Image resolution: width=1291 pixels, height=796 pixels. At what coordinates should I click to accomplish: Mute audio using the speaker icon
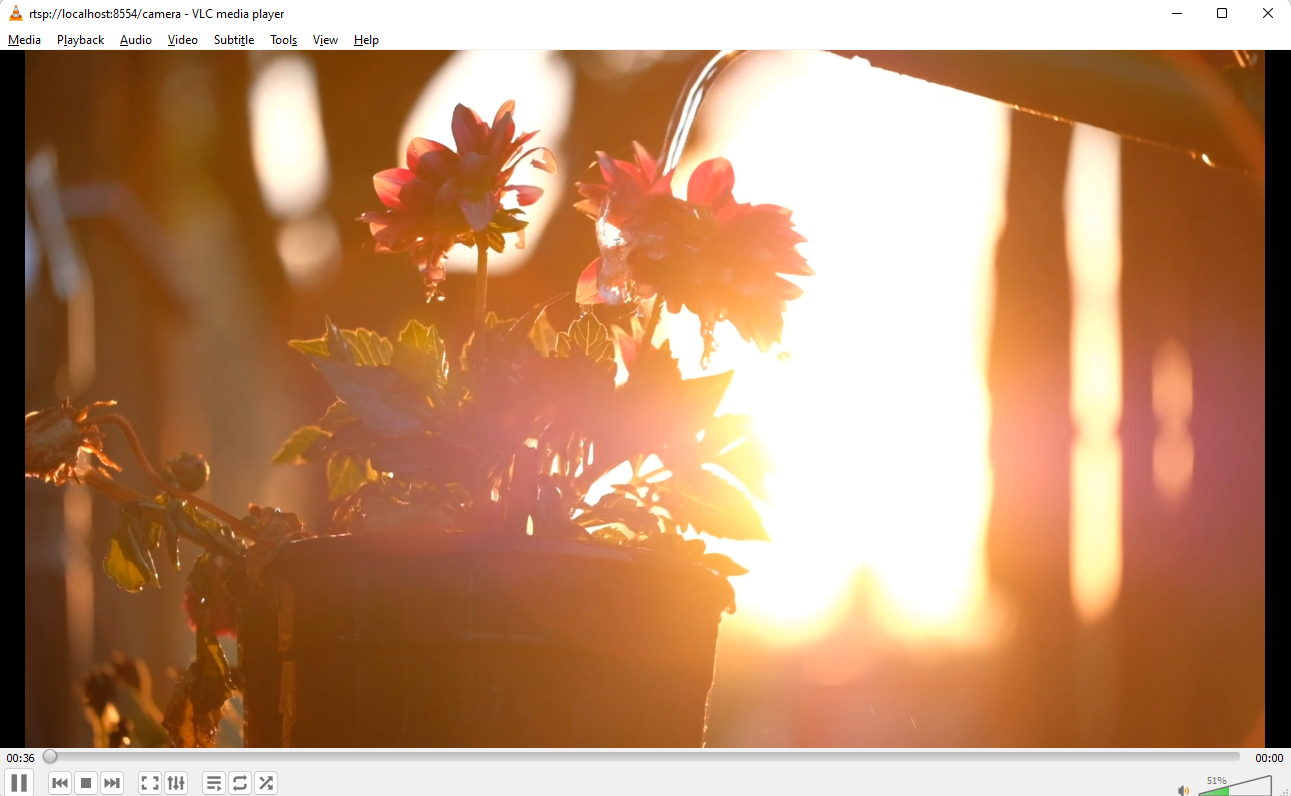[1184, 790]
